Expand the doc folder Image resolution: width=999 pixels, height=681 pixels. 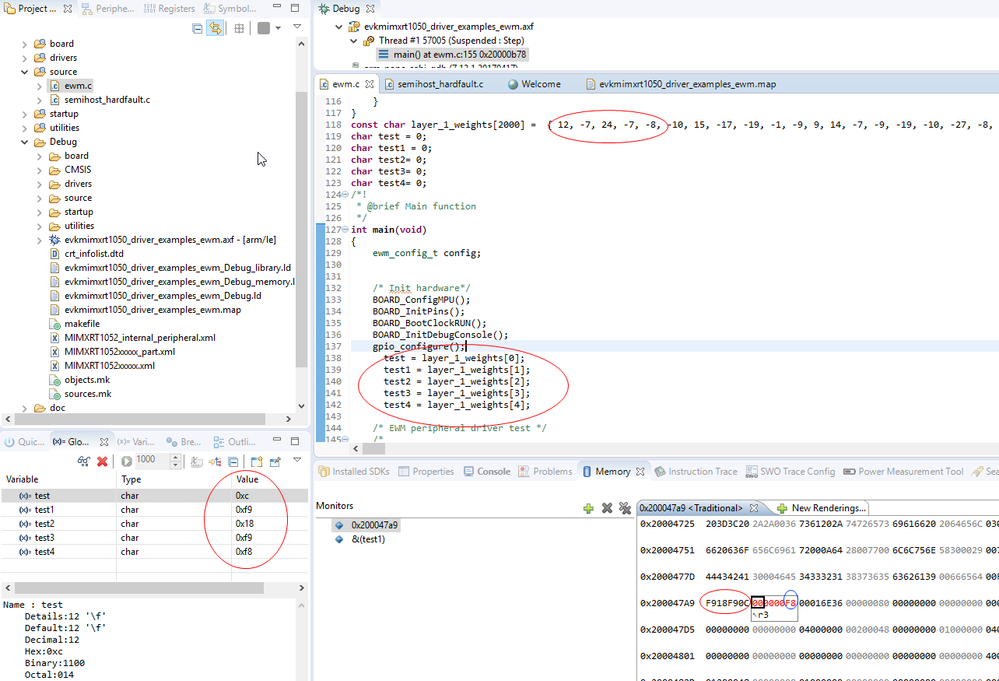click(24, 408)
